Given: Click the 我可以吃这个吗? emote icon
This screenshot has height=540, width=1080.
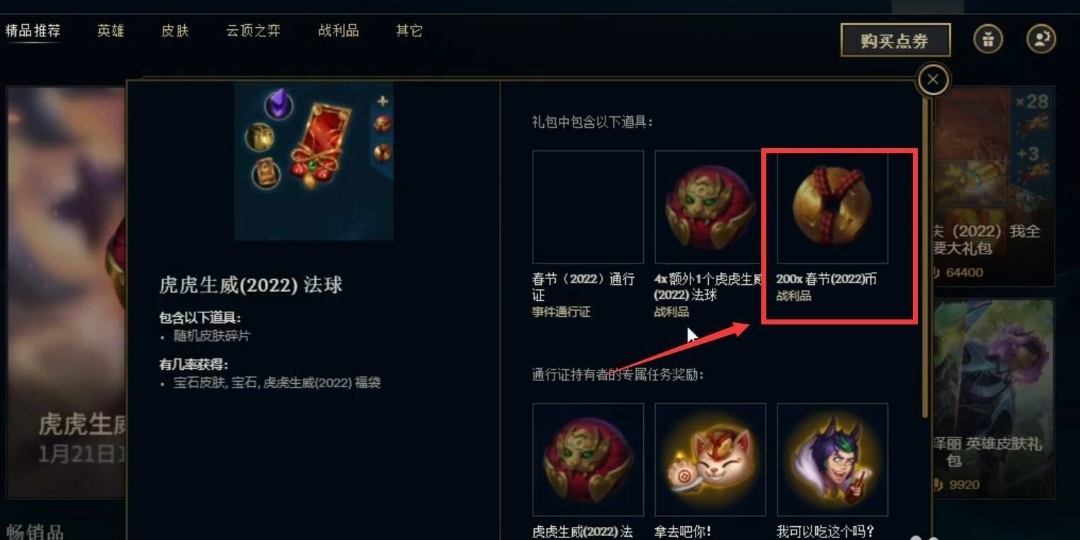Looking at the screenshot, I should click(x=832, y=459).
